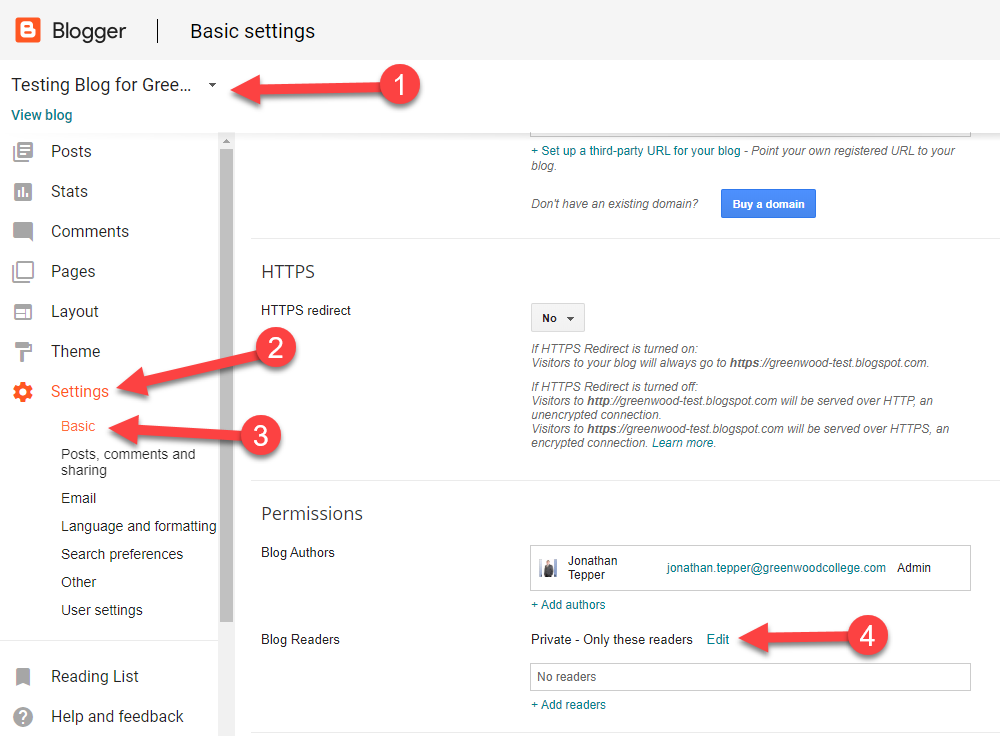Click the Theme paint roller icon
The width and height of the screenshot is (1000, 736).
pyautogui.click(x=23, y=351)
